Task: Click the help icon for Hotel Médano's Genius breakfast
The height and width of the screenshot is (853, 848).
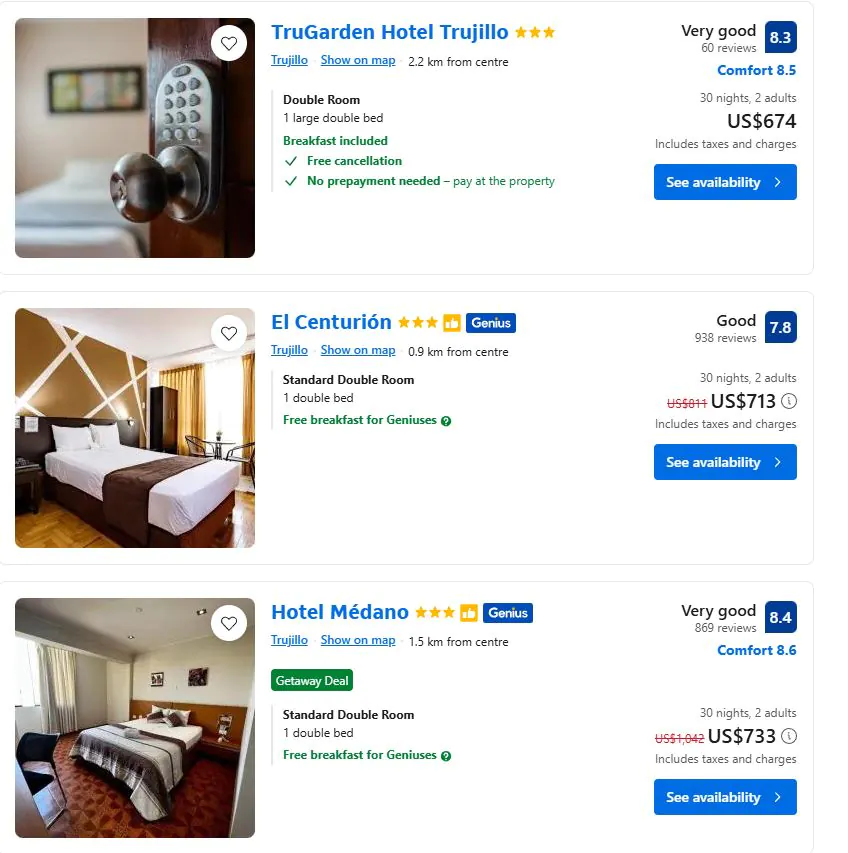Action: 446,756
